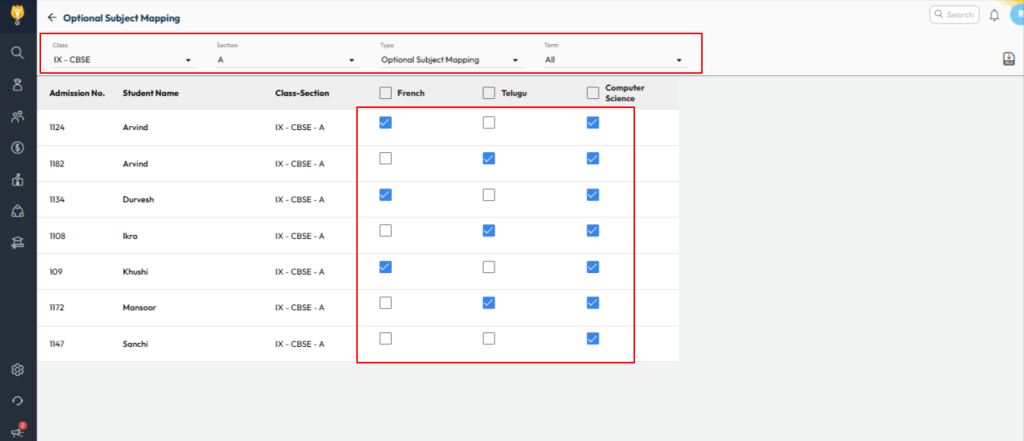Click the megaphone announcements icon with badge
Viewport: 1024px width, 441px height.
point(17,430)
